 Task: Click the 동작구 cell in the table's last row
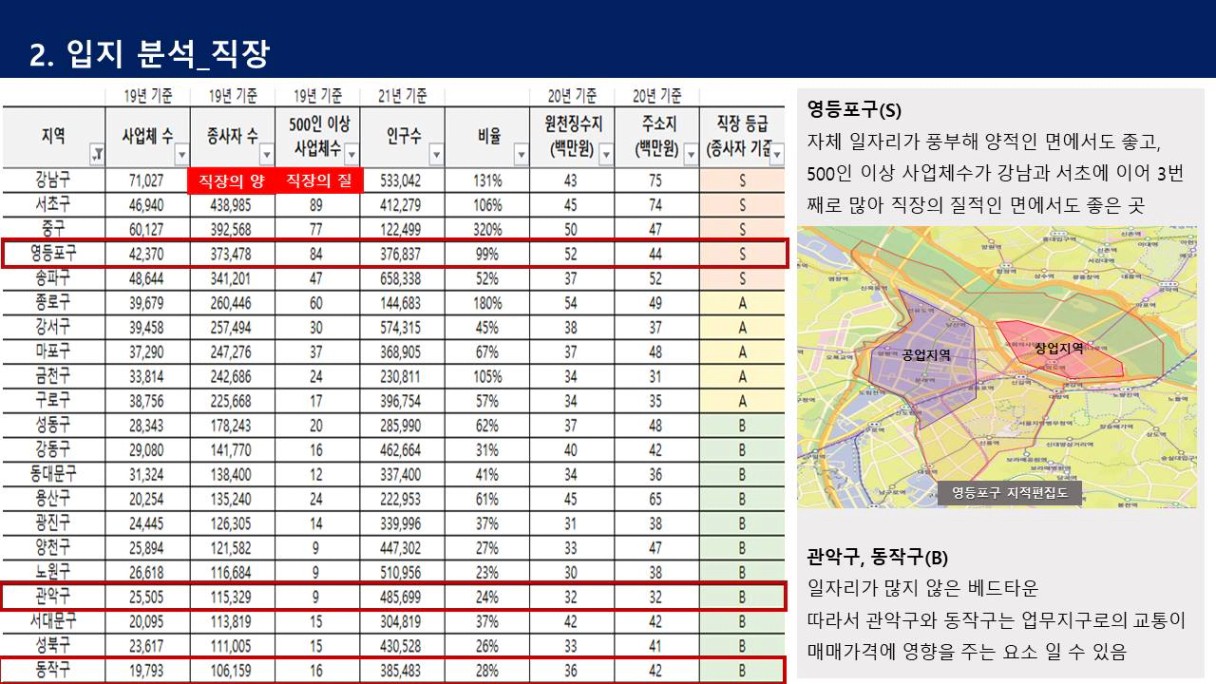coord(52,670)
